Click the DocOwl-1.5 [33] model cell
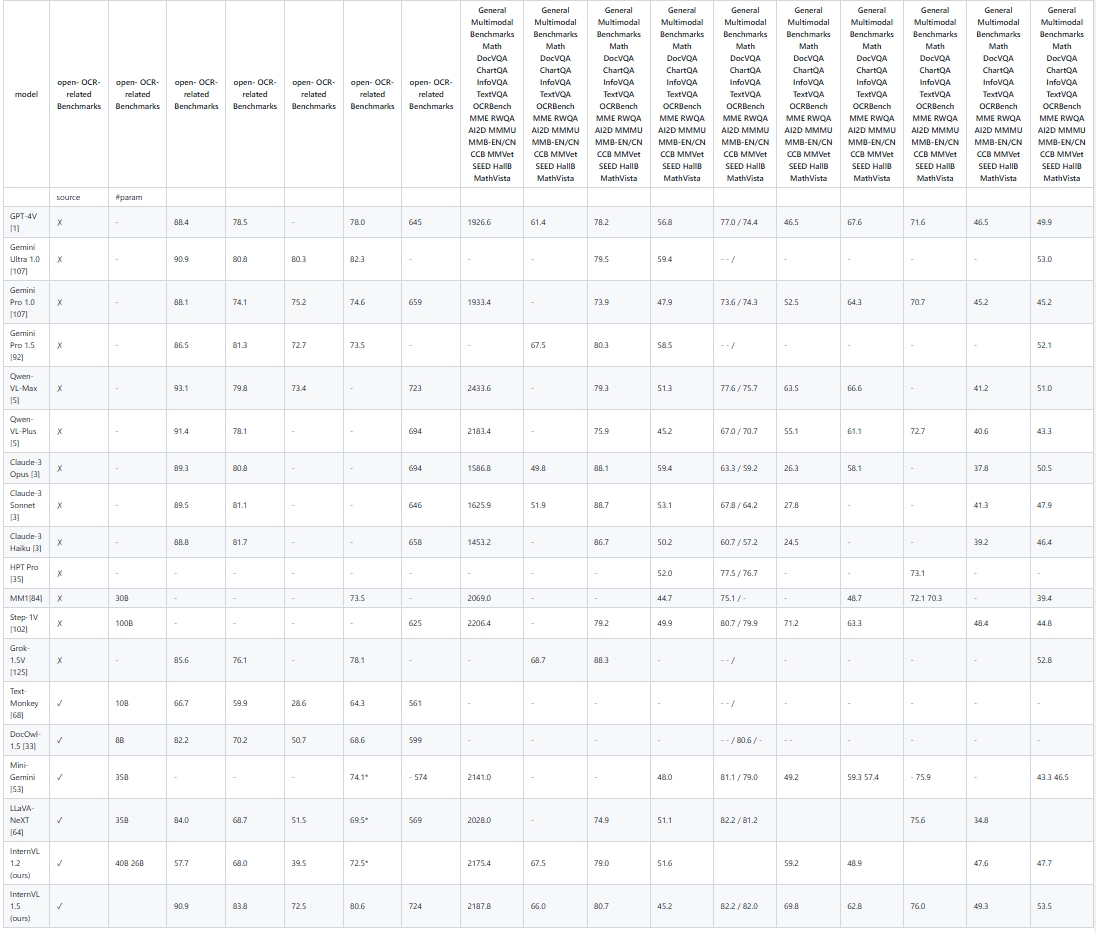 pos(26,740)
